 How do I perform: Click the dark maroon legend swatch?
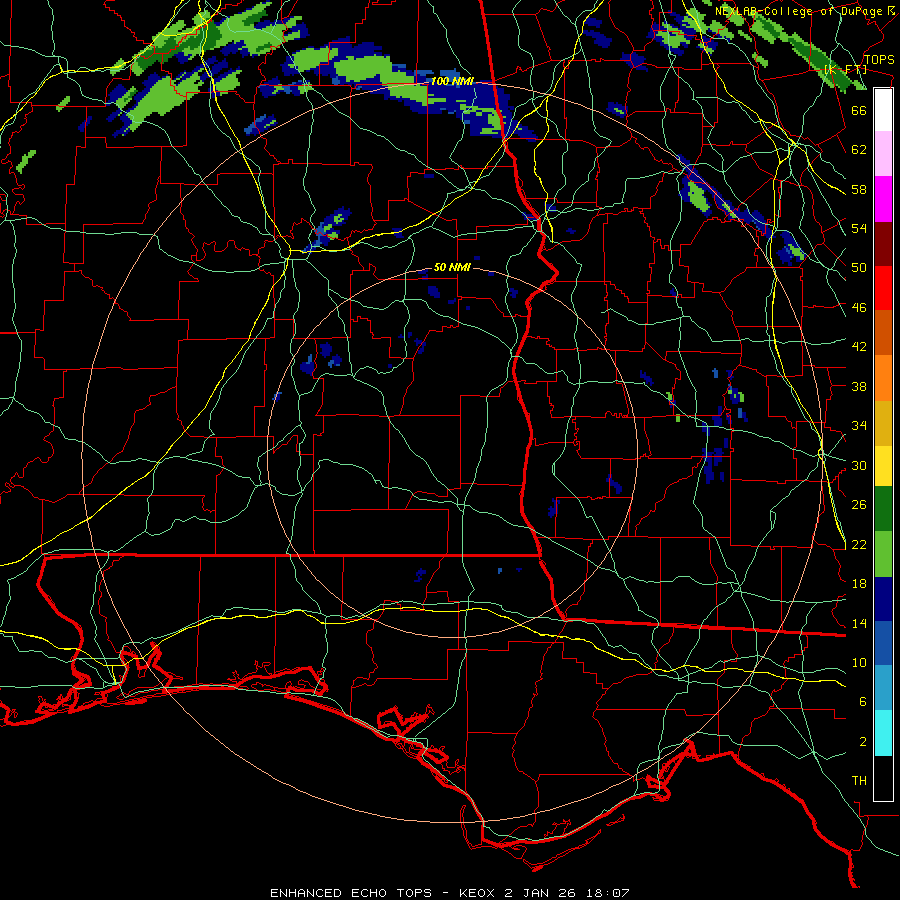(883, 243)
